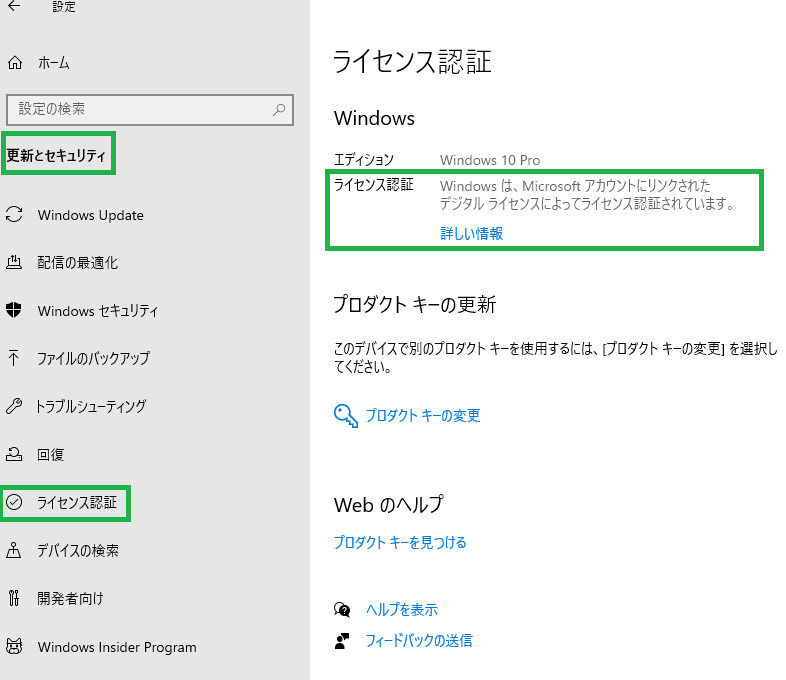Click the back arrow icon

pyautogui.click(x=14, y=6)
